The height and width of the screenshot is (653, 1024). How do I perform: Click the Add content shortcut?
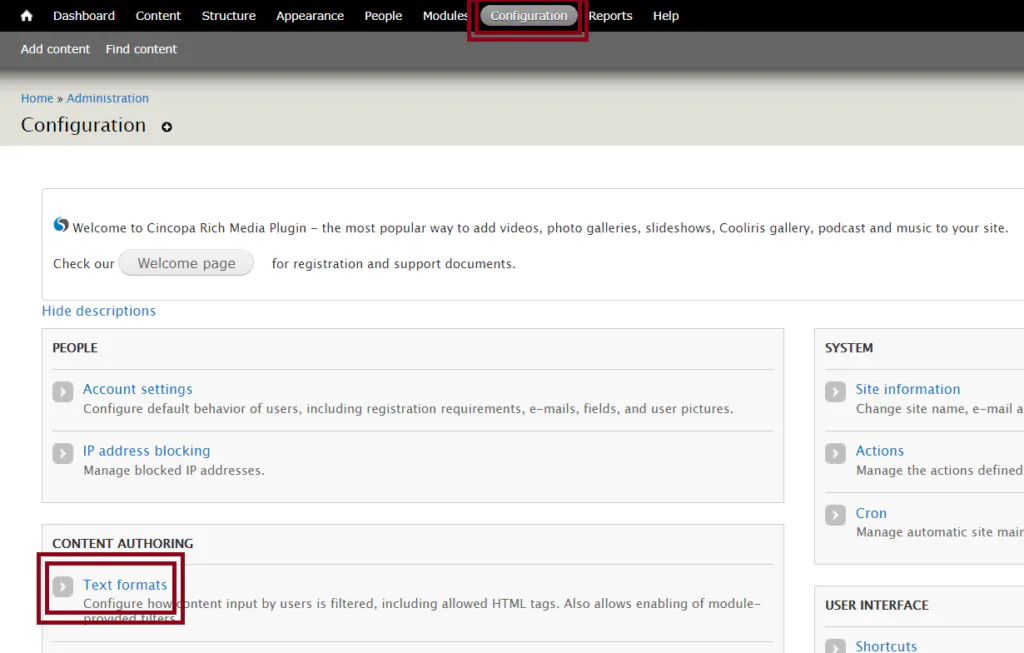pyautogui.click(x=55, y=49)
